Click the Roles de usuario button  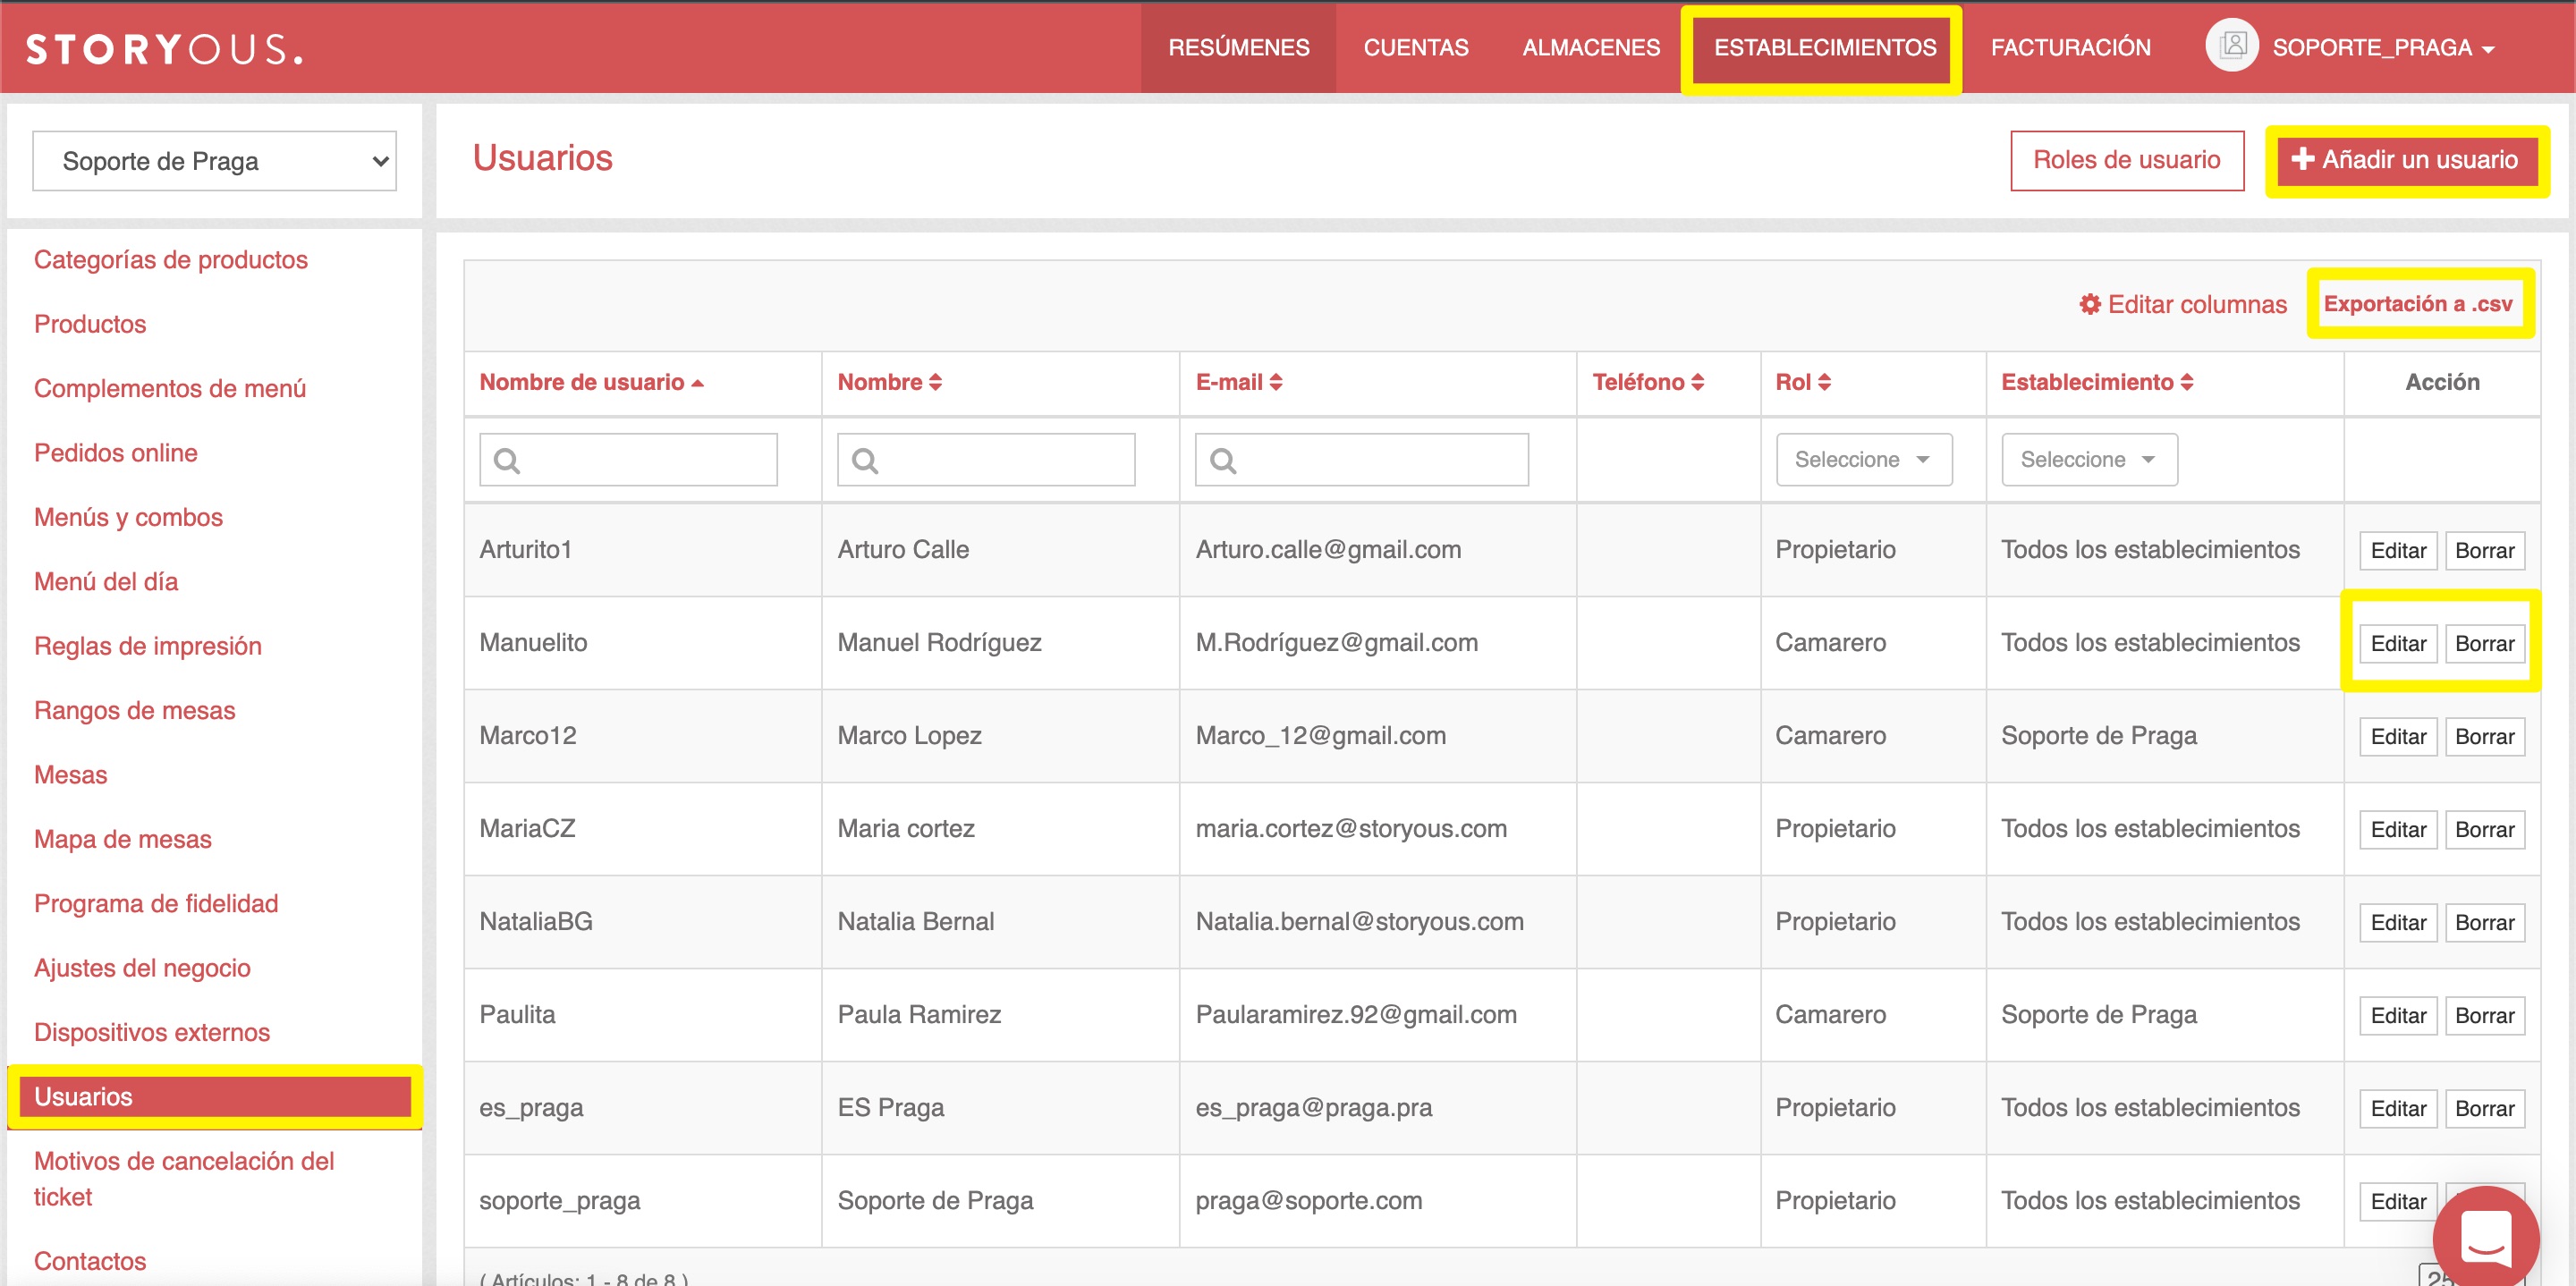click(x=2127, y=160)
